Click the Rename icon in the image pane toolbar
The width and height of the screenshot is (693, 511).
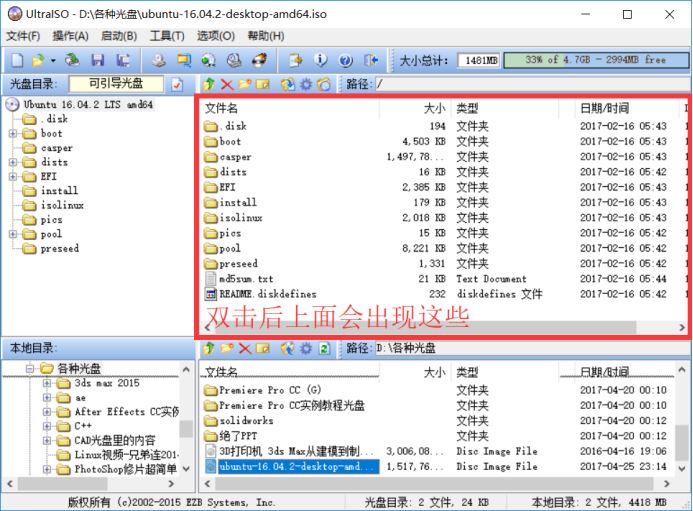[x=263, y=84]
